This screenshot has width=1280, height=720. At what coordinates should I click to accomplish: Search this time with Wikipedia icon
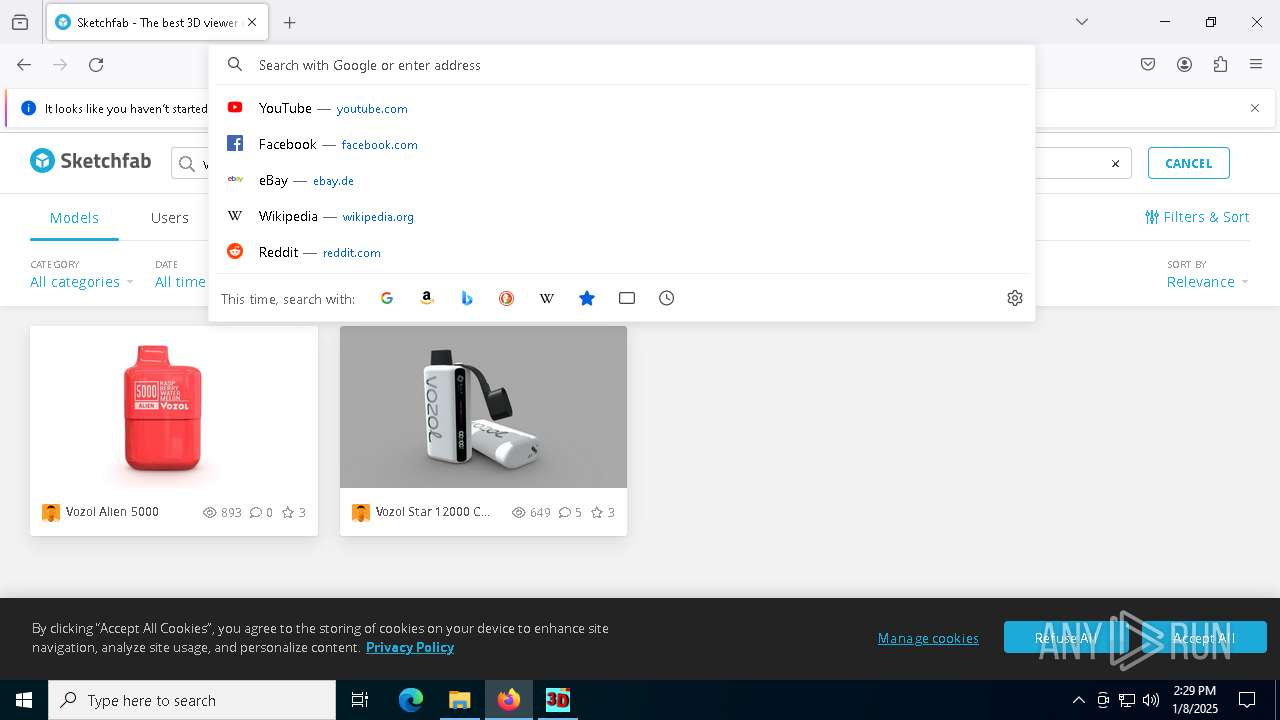coord(547,298)
